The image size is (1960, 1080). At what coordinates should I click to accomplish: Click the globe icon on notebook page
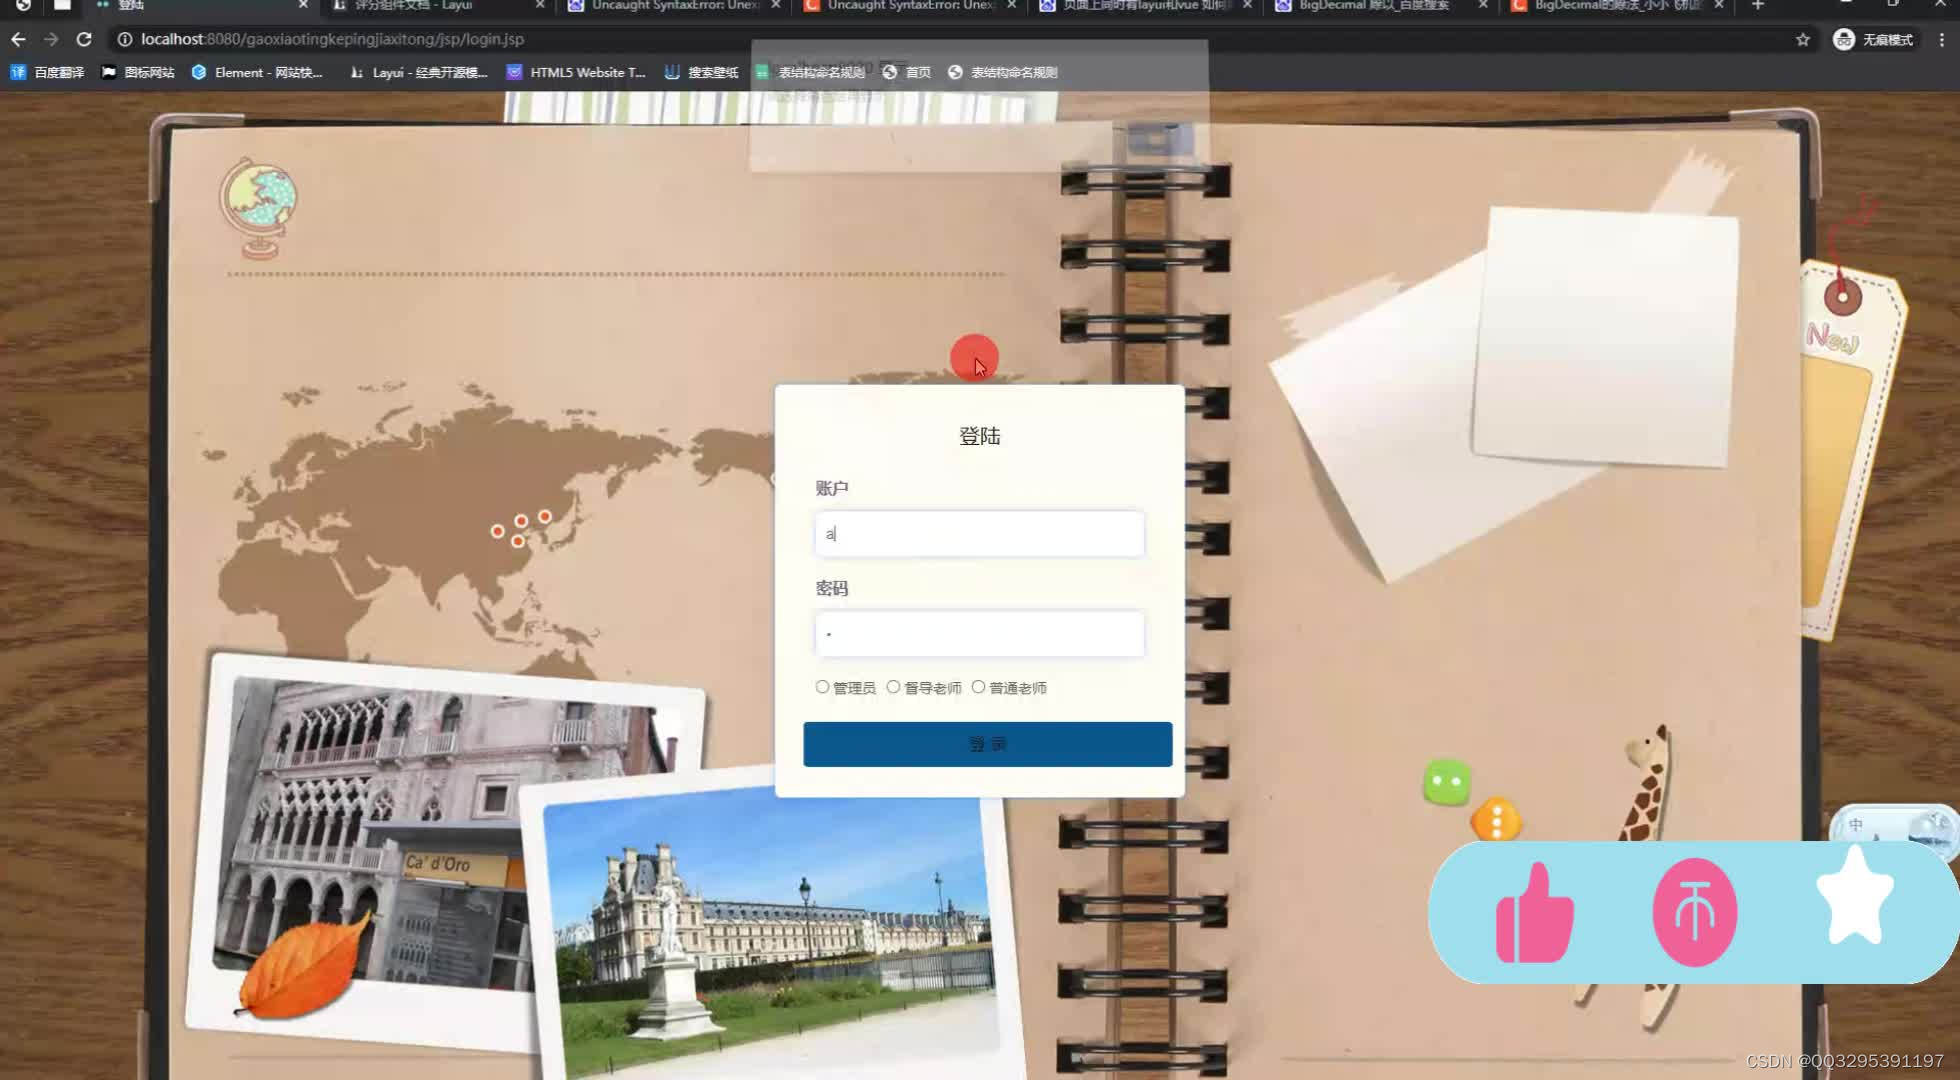point(258,207)
